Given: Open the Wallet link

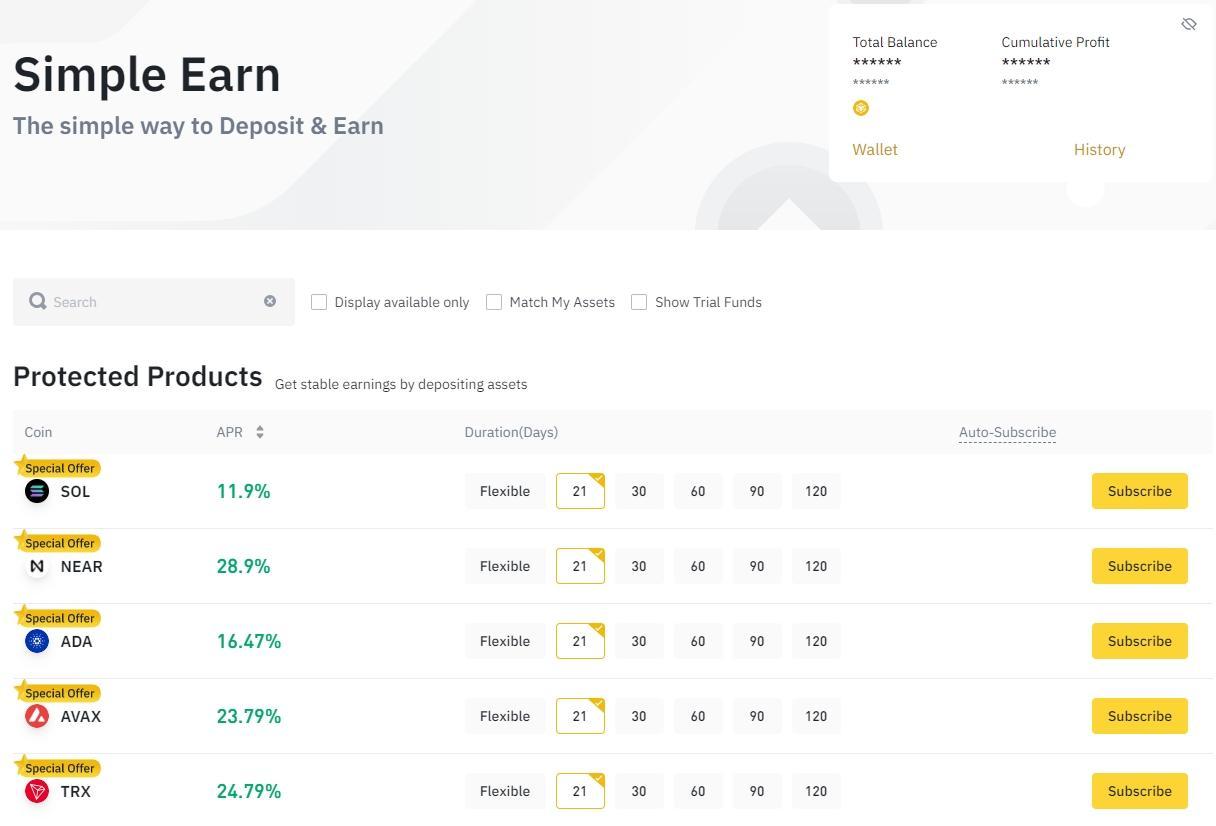Looking at the screenshot, I should [875, 149].
